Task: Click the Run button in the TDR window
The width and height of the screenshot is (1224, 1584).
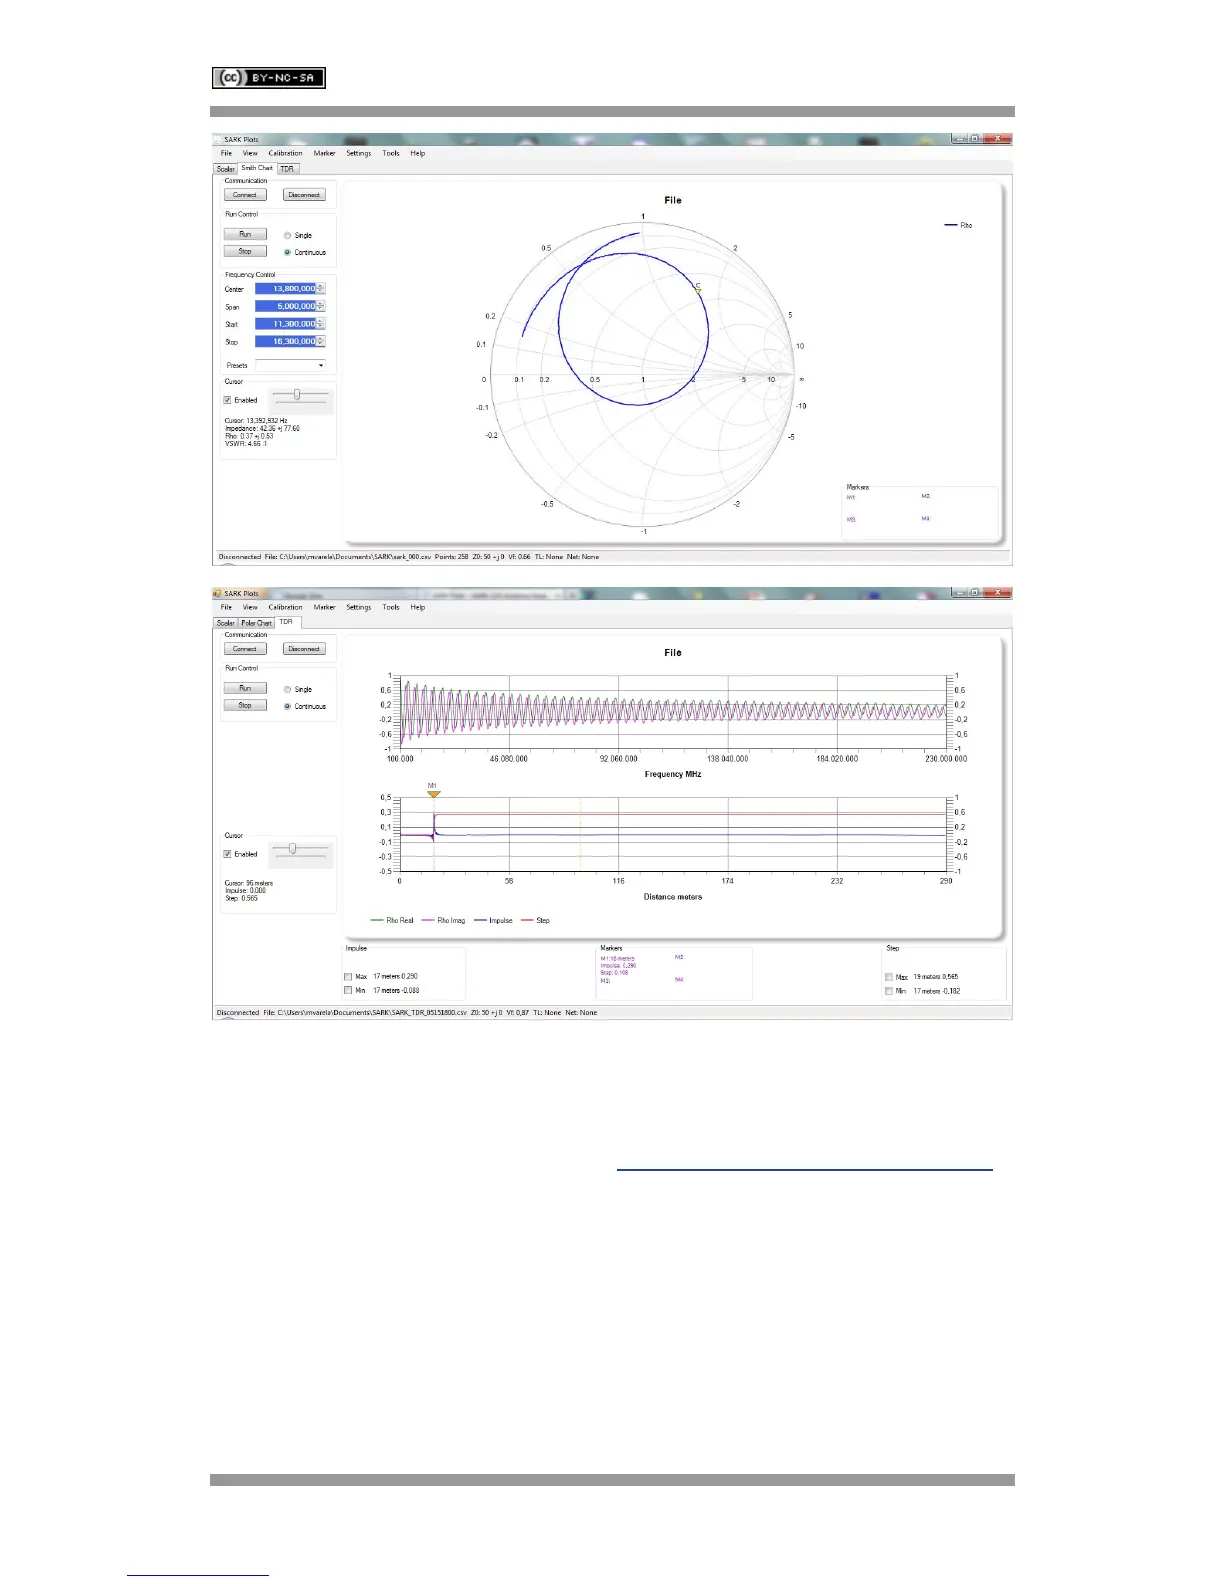Action: pos(245,688)
